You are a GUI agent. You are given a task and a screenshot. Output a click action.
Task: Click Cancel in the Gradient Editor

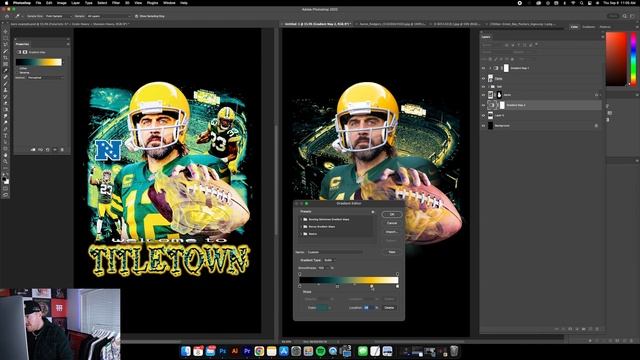(392, 223)
